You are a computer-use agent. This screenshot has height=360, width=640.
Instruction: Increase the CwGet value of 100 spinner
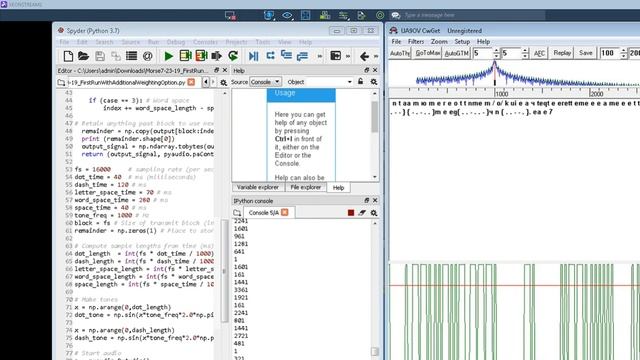pos(623,51)
